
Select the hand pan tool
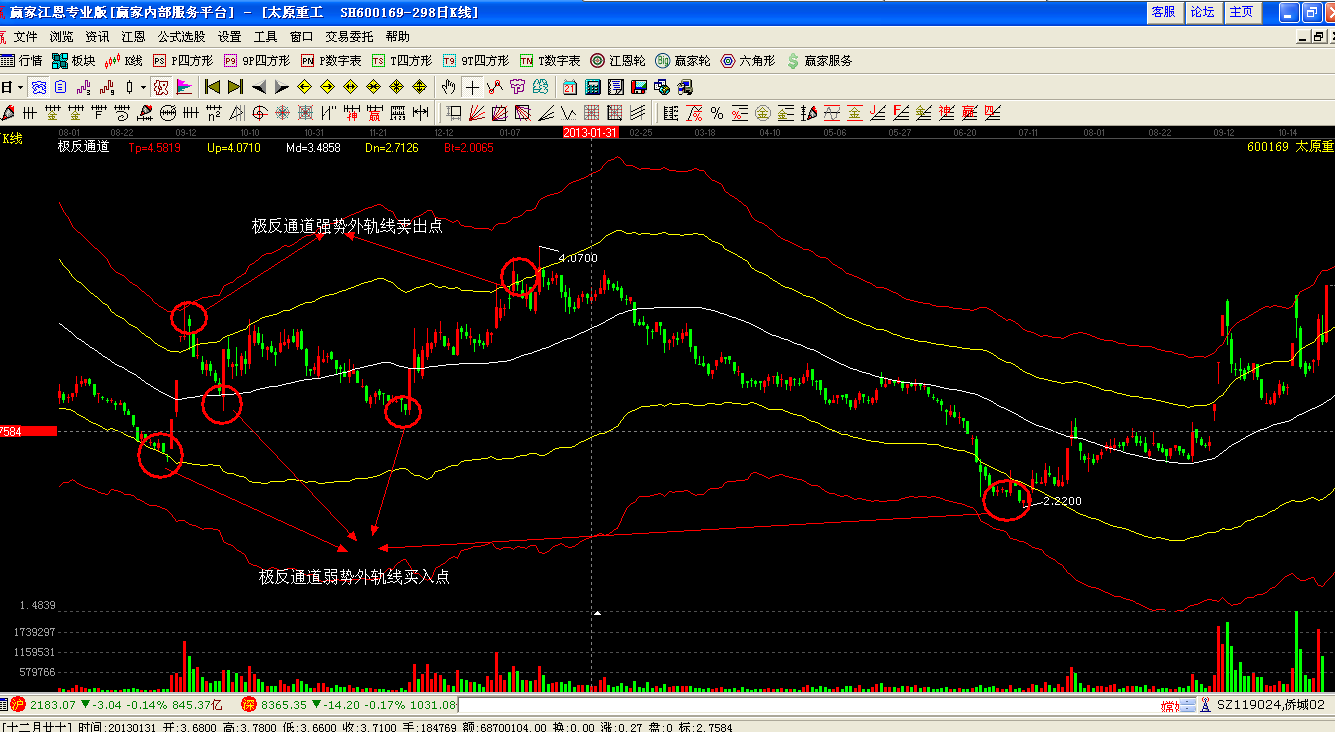449,87
